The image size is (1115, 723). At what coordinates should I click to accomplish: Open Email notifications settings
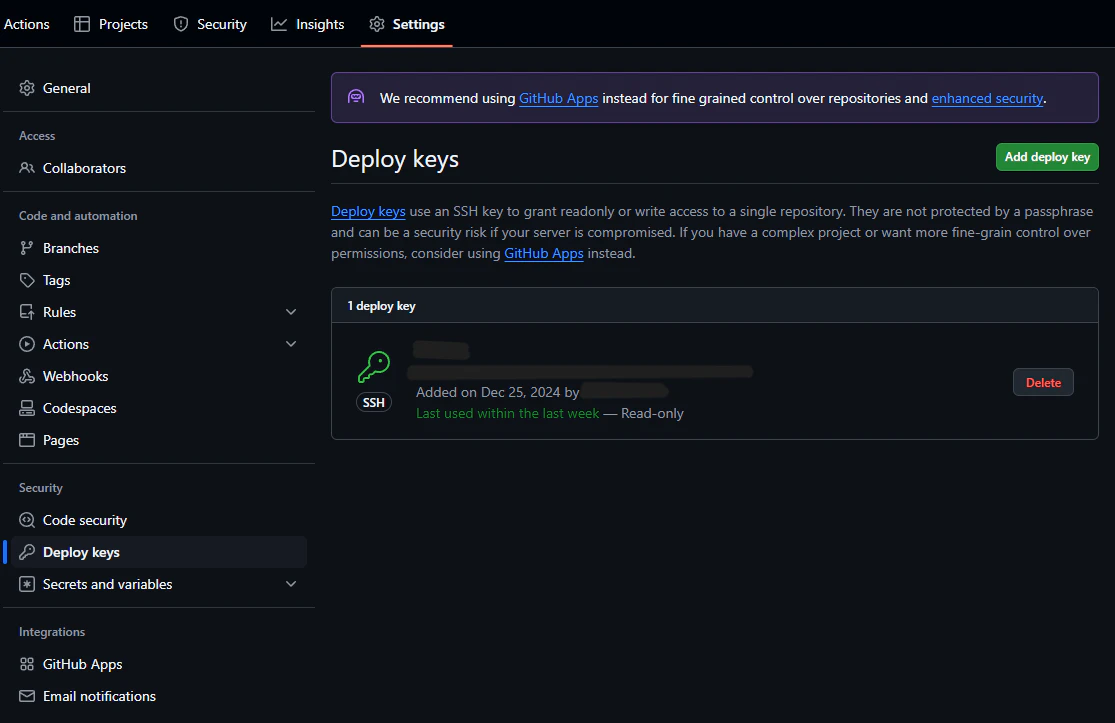click(159, 696)
